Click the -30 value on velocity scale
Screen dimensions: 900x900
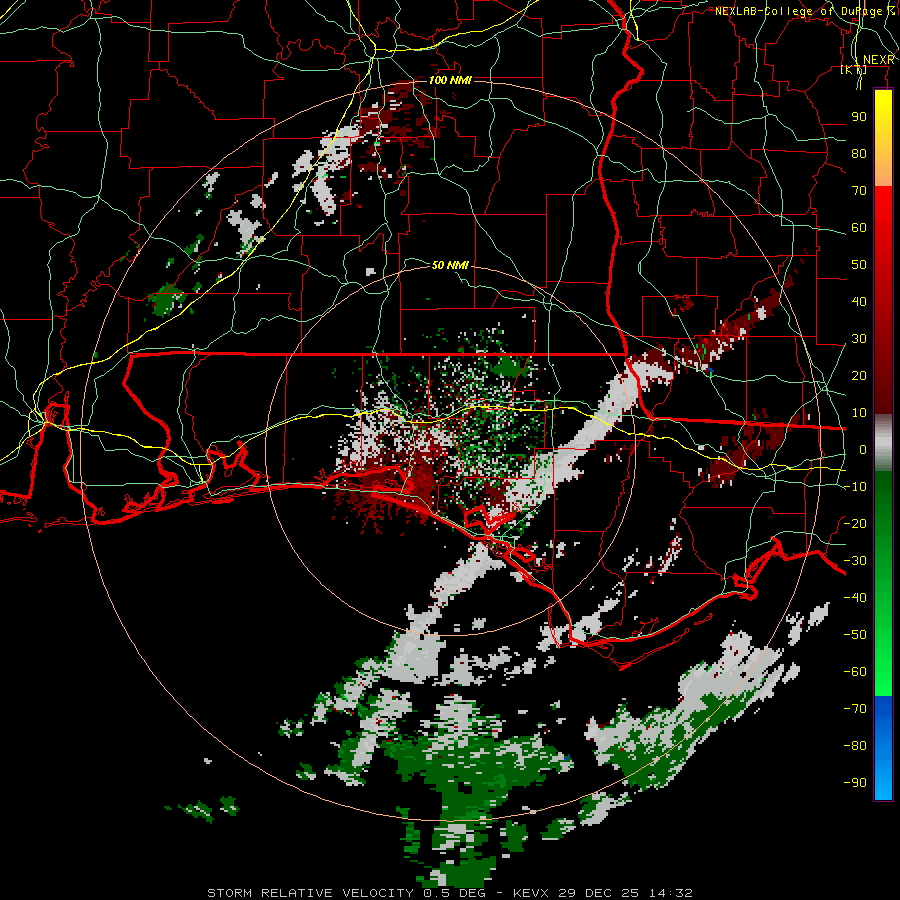[x=855, y=561]
